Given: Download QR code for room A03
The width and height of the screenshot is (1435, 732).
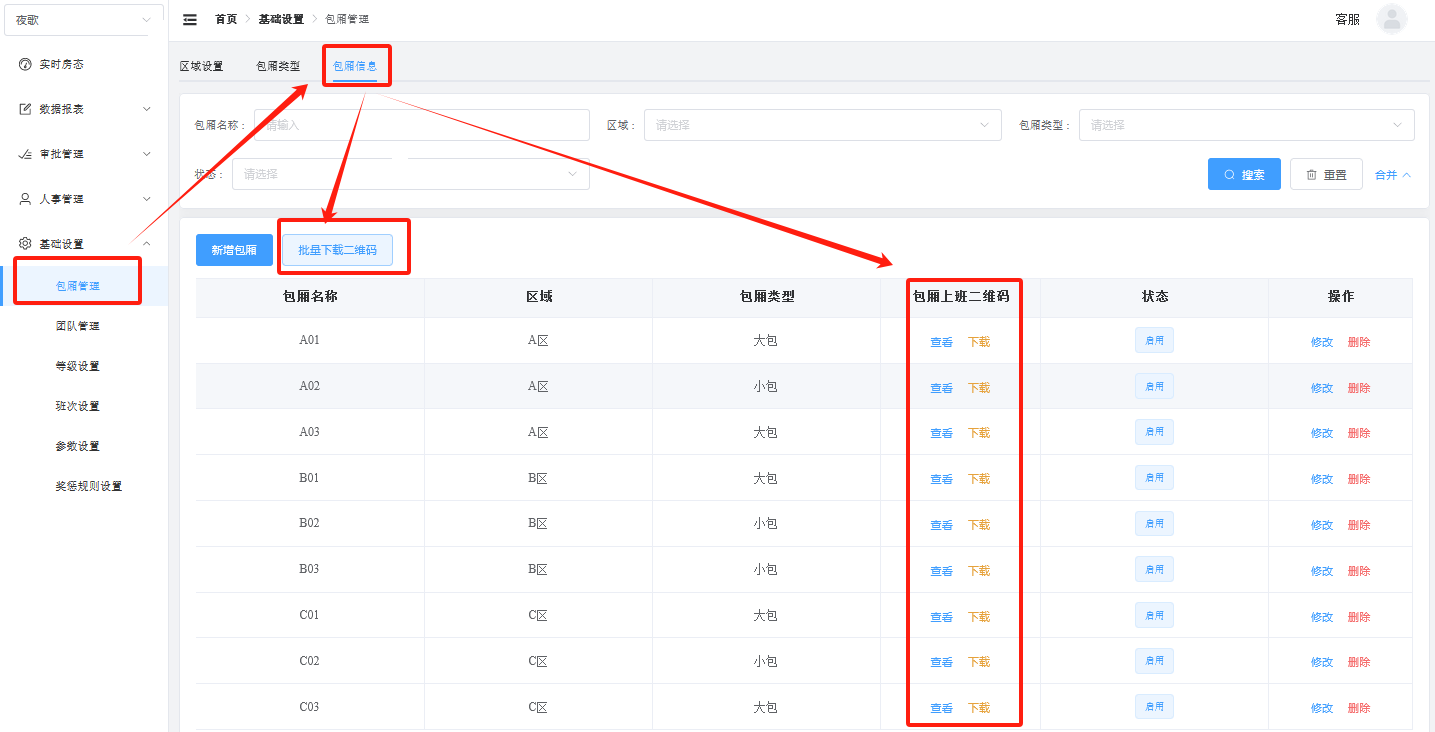Looking at the screenshot, I should click(978, 433).
